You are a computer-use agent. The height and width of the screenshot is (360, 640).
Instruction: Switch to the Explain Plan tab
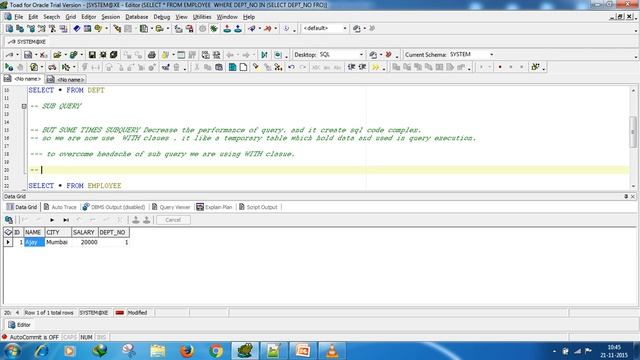(214, 207)
